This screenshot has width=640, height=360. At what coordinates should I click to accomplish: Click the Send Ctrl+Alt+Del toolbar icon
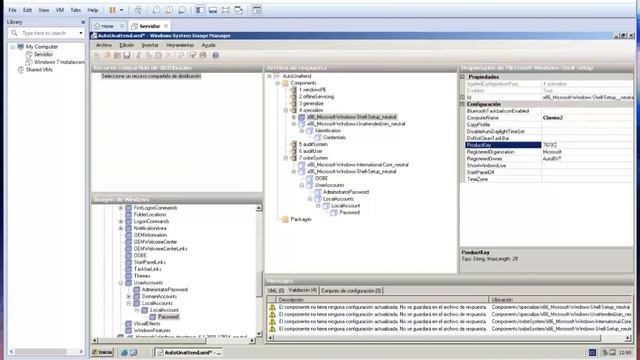click(x=138, y=10)
